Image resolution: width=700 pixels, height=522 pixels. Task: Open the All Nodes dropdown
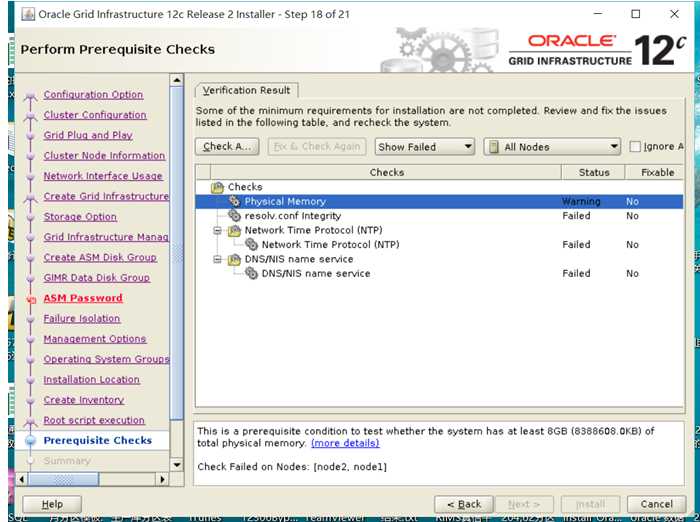tap(552, 147)
